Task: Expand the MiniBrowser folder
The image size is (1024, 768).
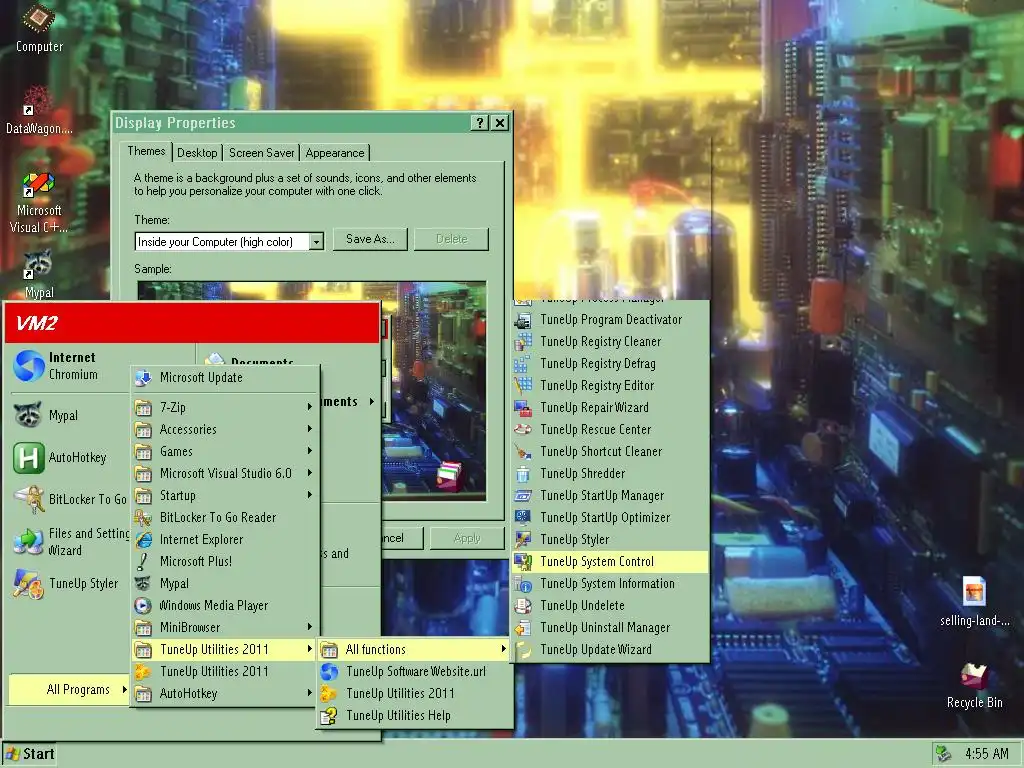Action: (225, 628)
